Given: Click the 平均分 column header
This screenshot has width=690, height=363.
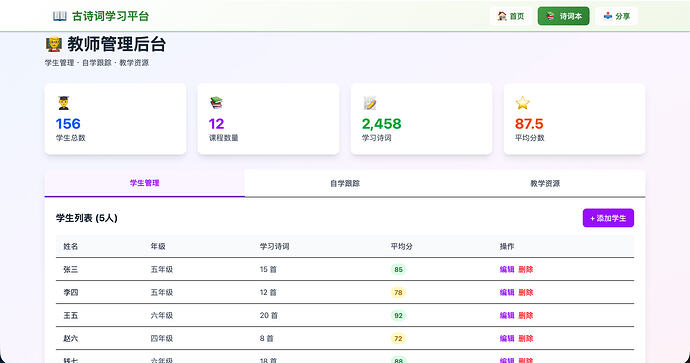Looking at the screenshot, I should click(x=401, y=246).
